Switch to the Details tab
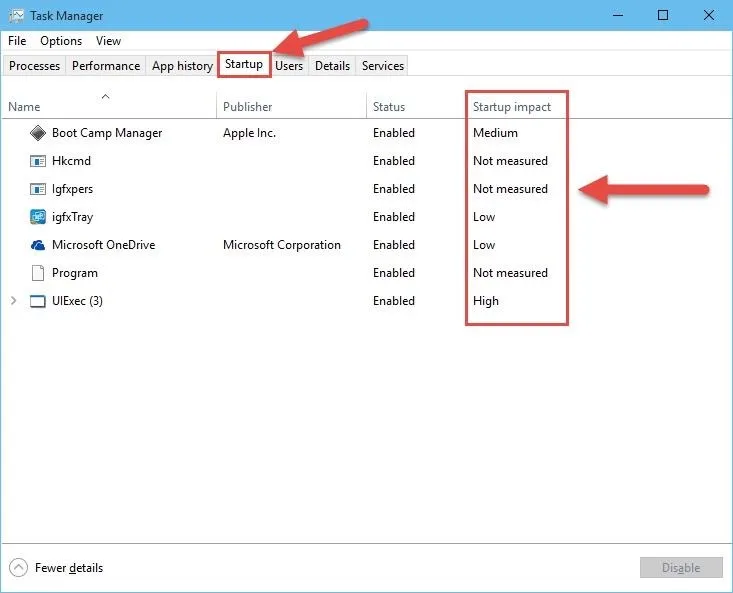 [x=332, y=66]
